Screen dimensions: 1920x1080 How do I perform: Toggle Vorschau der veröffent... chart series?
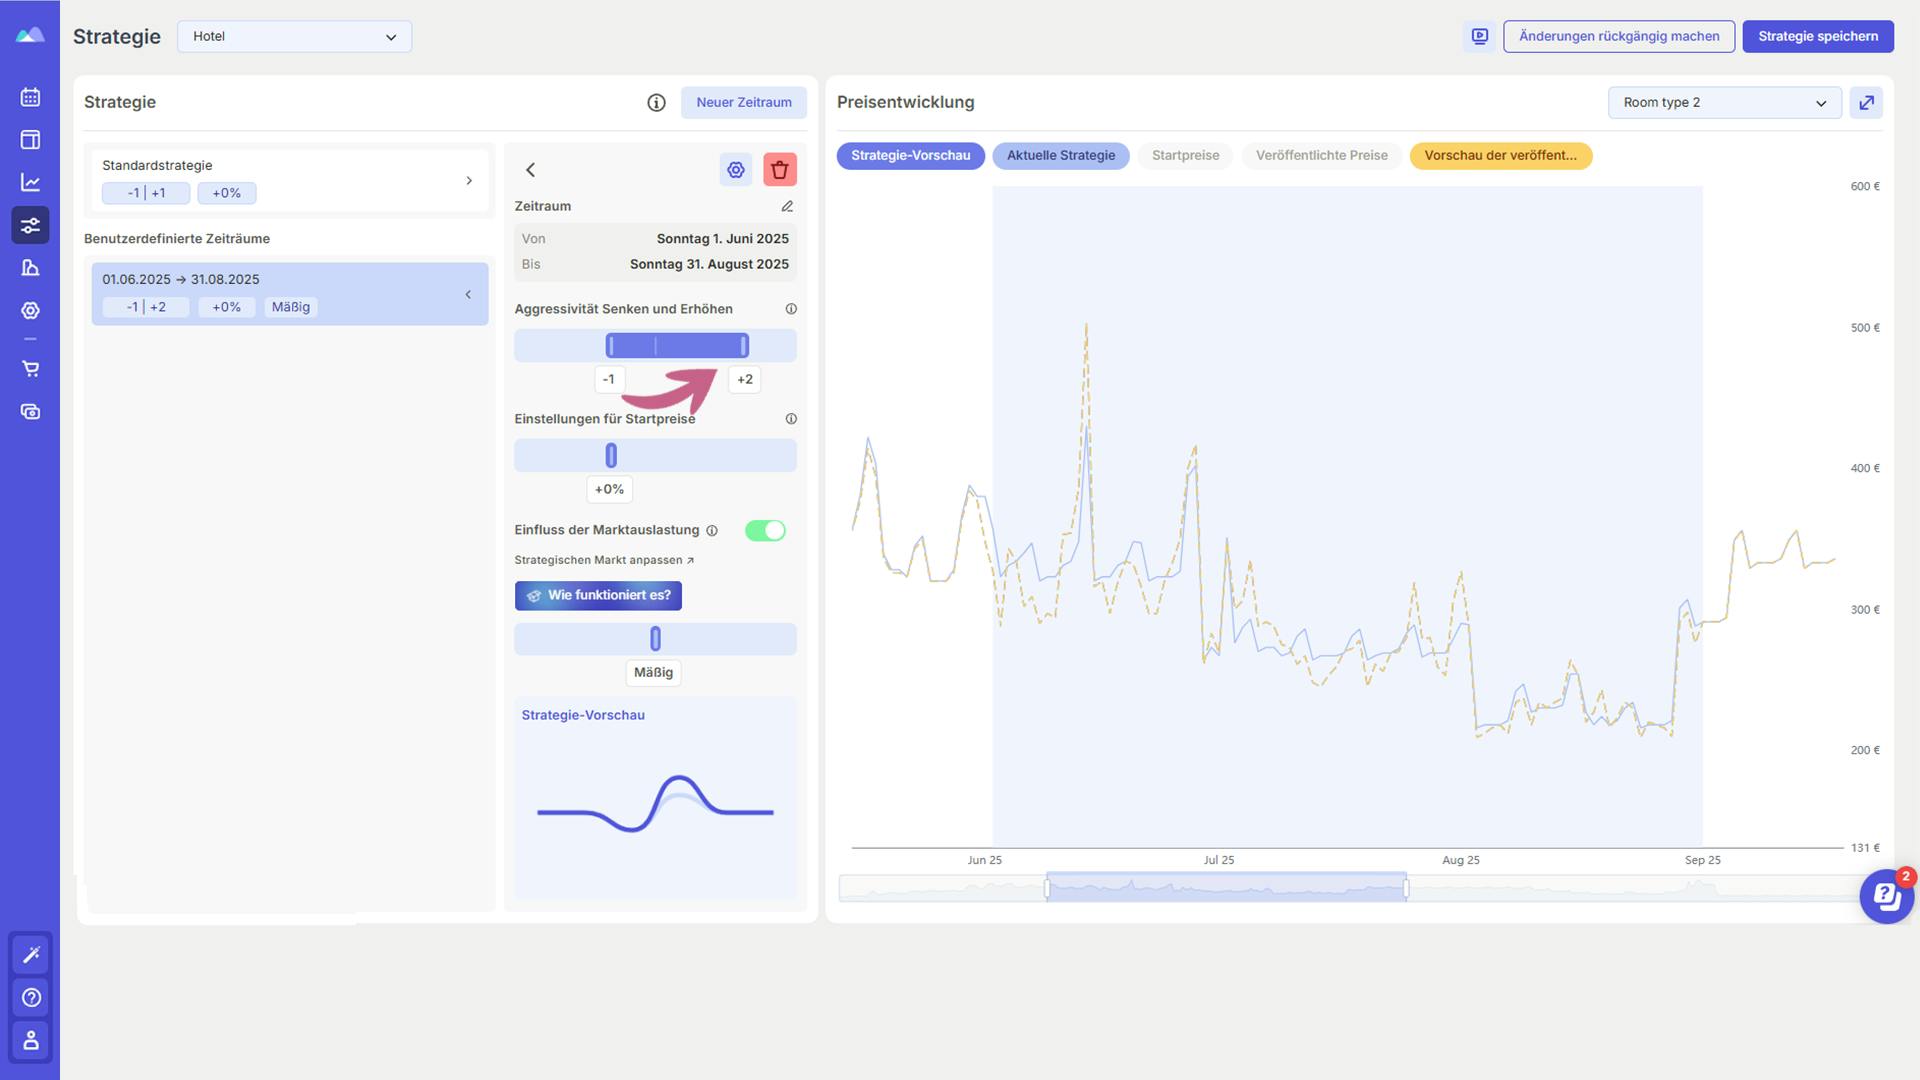[x=1500, y=156]
